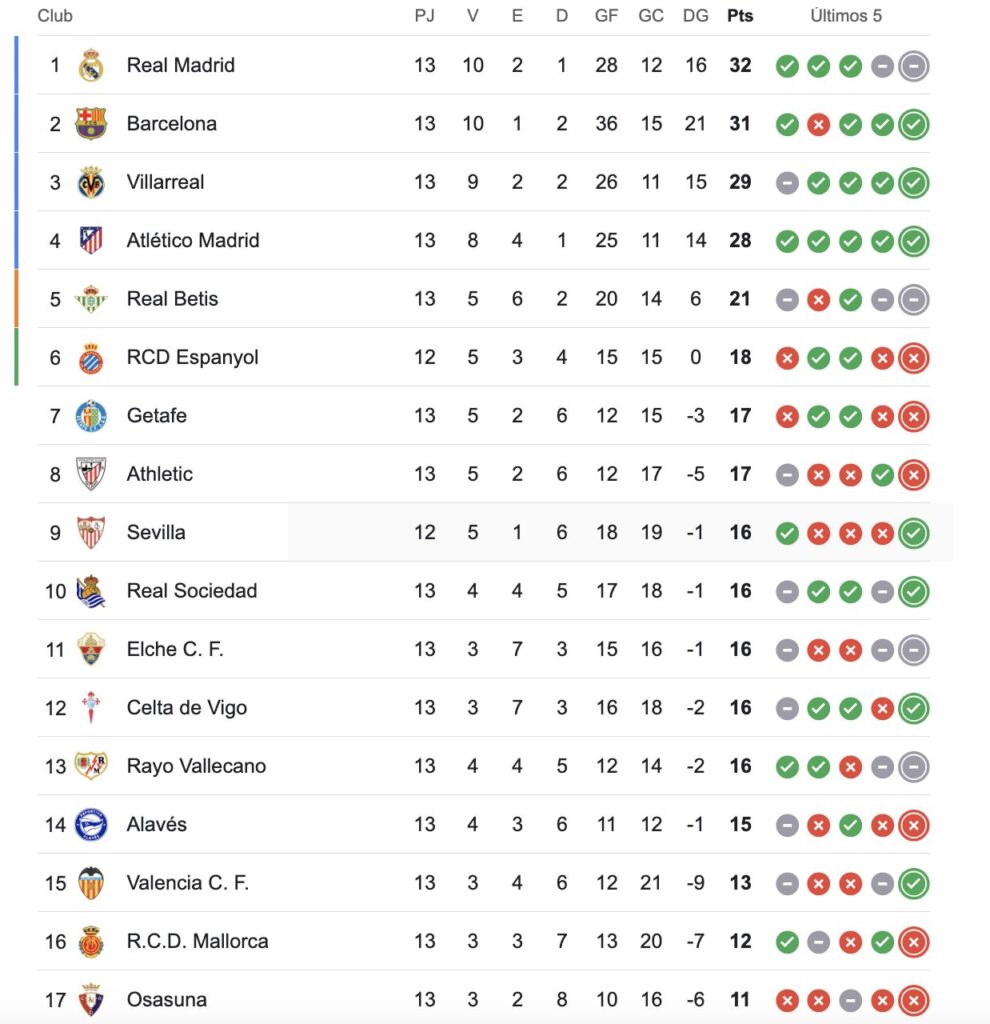Click Osasuna's latest loss indicator
This screenshot has height=1024, width=990.
pos(913,999)
